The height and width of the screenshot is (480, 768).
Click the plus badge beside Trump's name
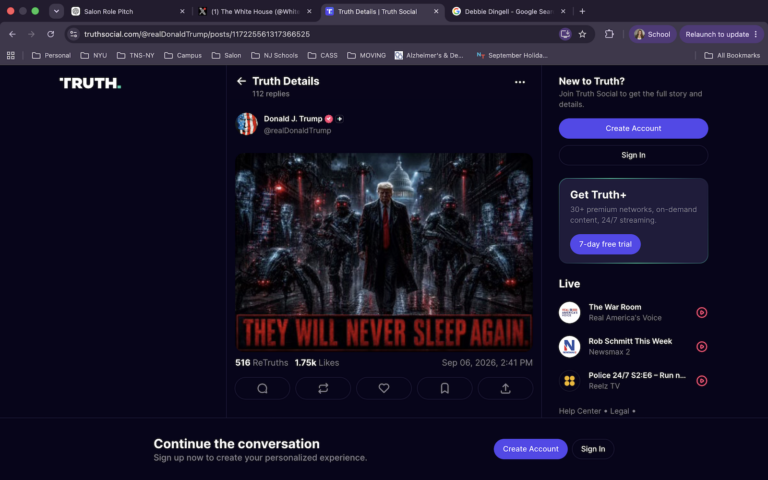click(x=339, y=119)
